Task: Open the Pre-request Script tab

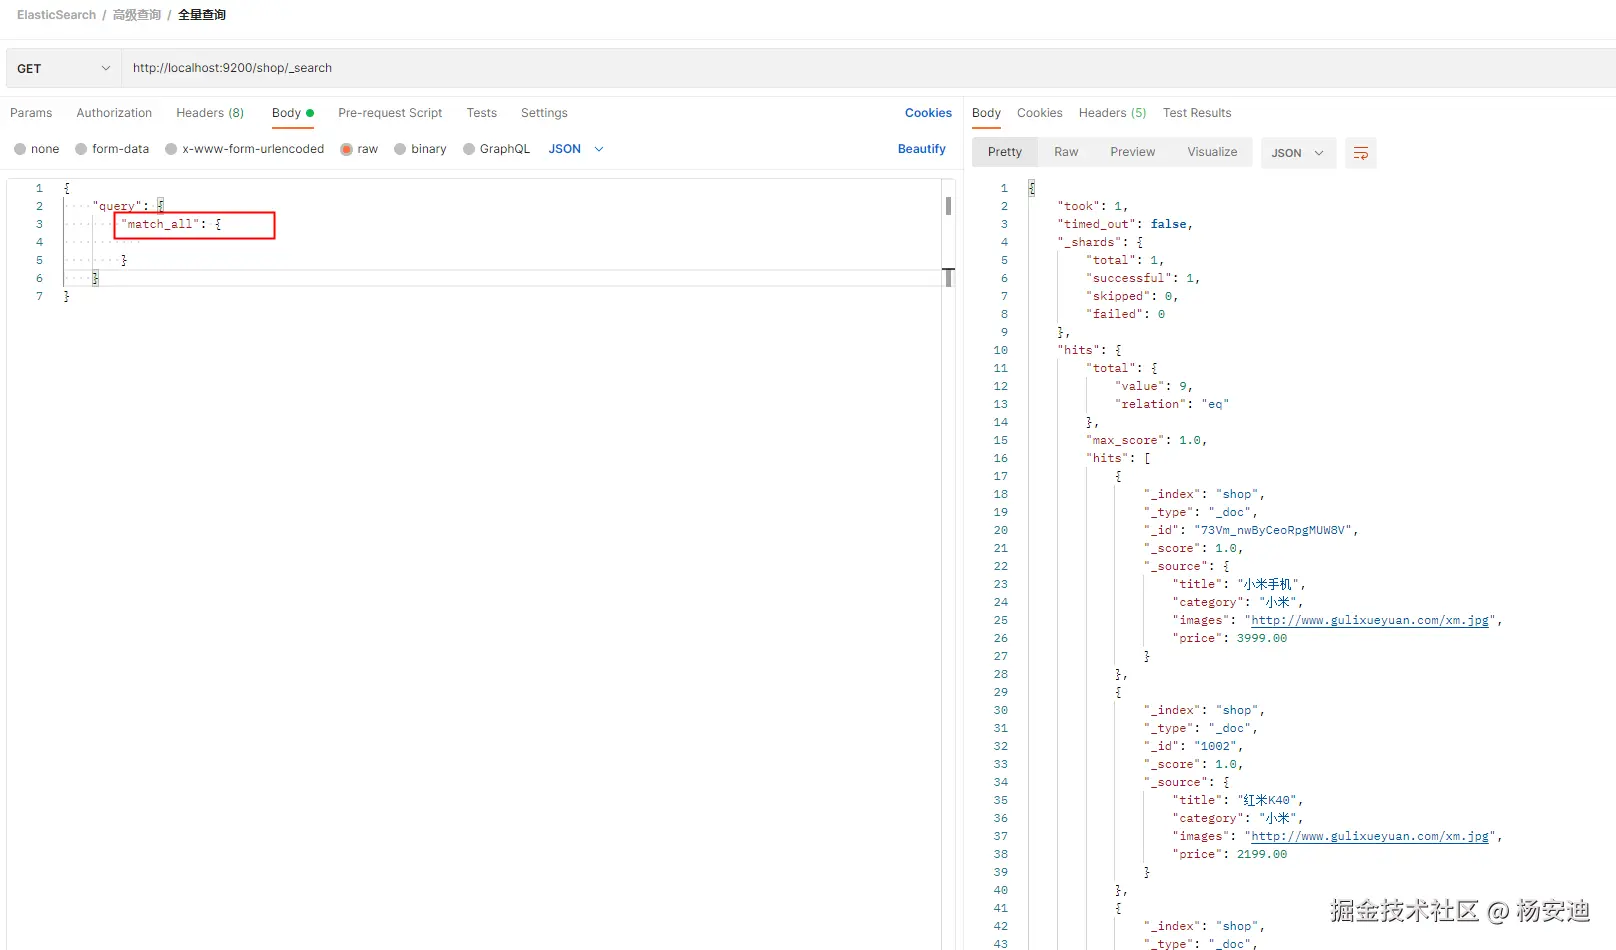Action: [390, 113]
